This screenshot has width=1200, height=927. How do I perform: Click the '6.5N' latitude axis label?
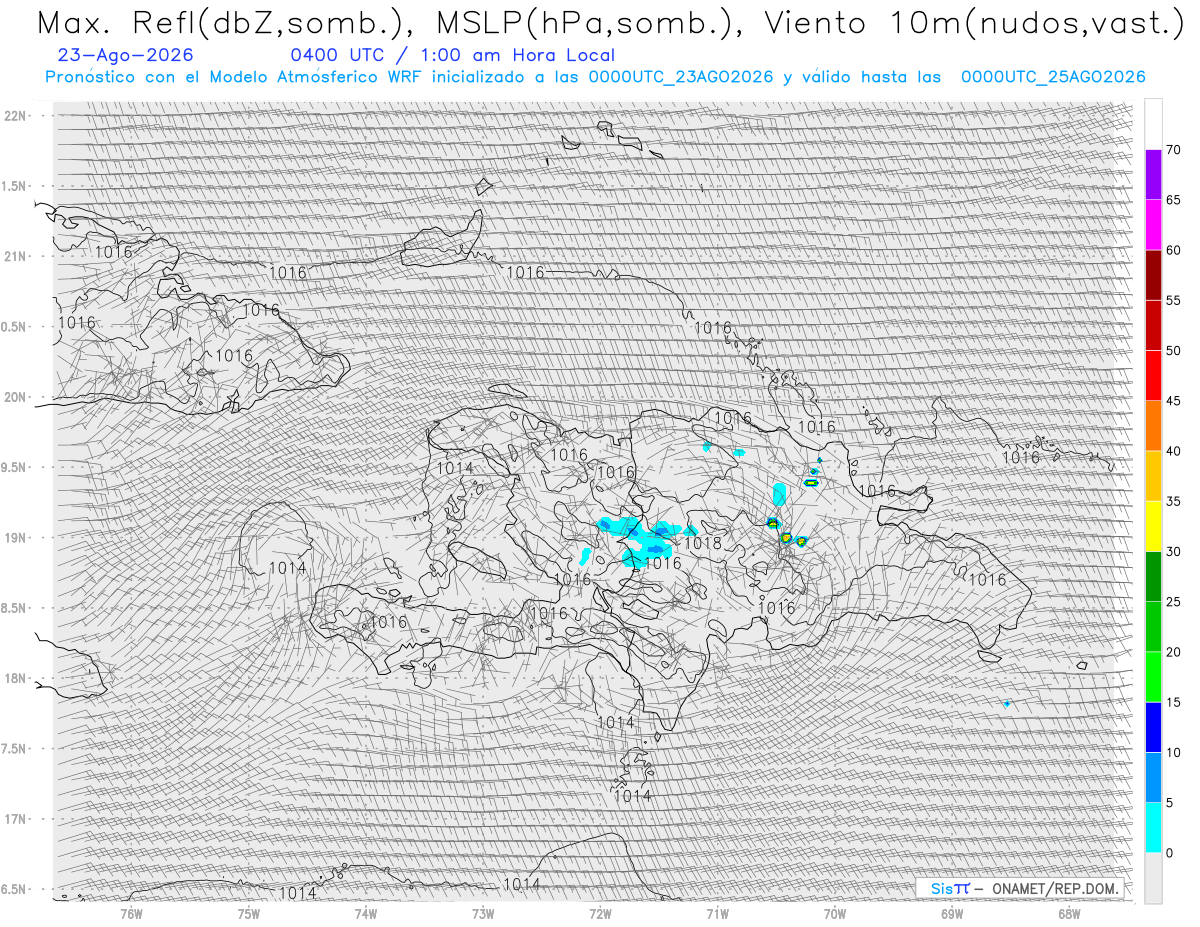click(x=14, y=889)
